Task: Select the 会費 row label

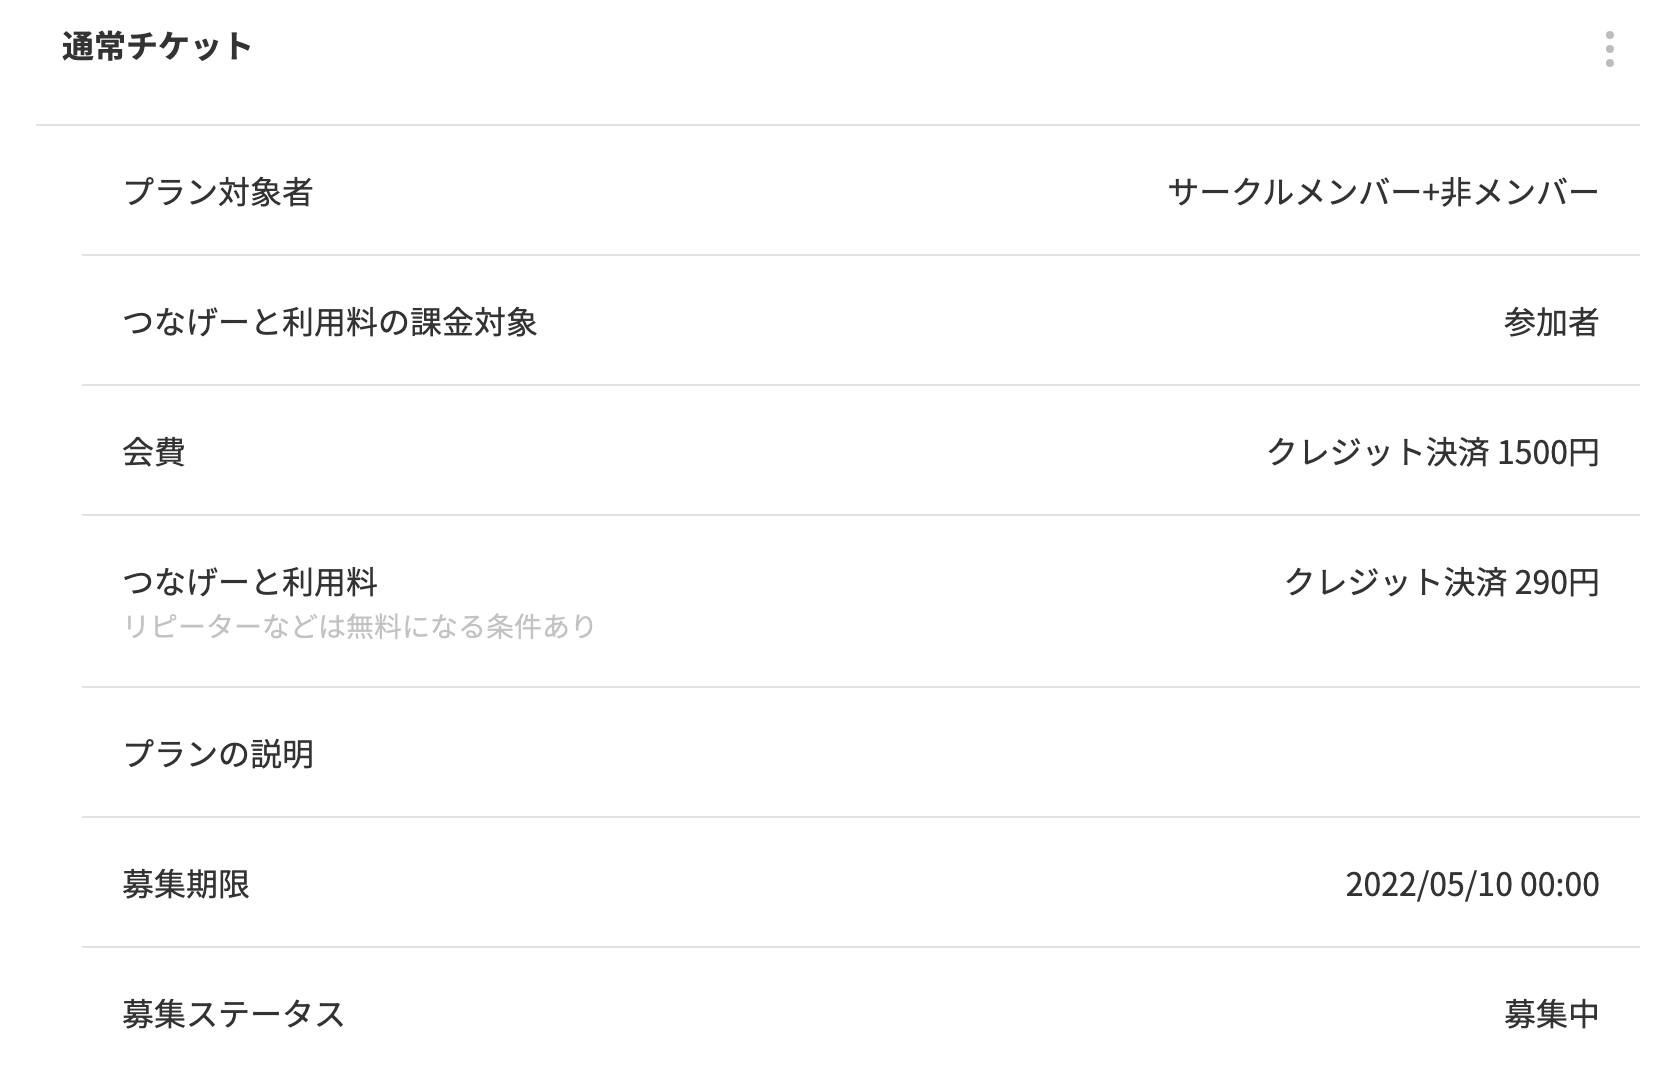Action: coord(154,452)
